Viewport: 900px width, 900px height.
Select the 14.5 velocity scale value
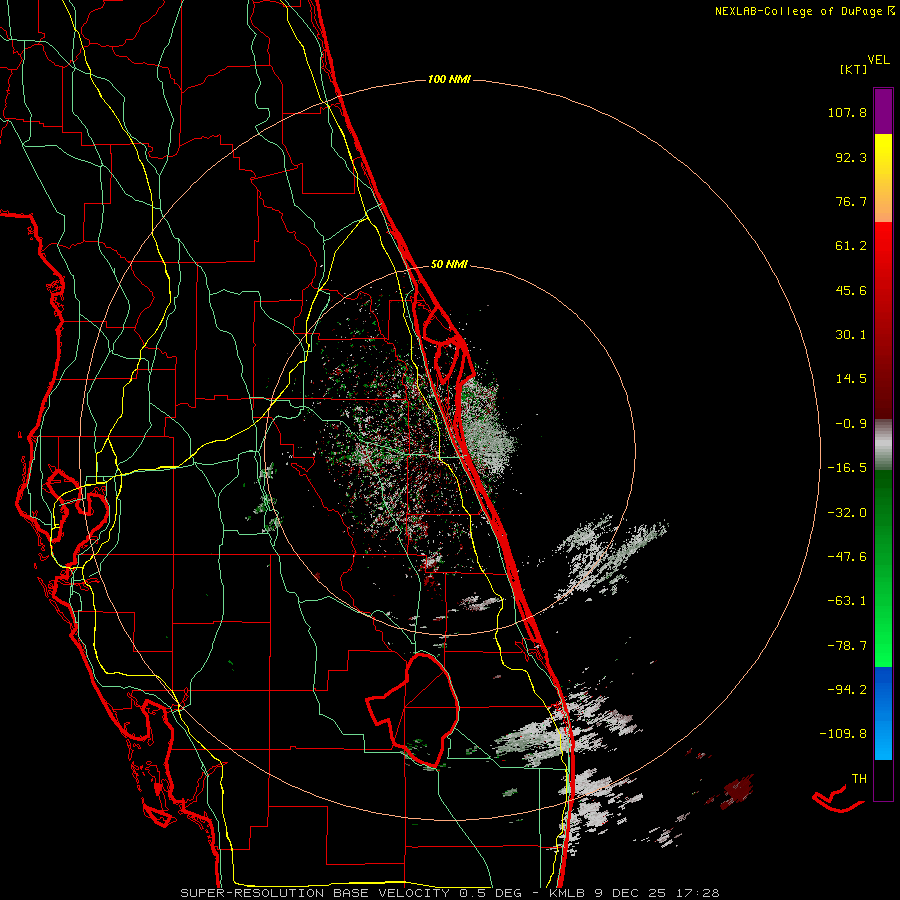pyautogui.click(x=851, y=379)
